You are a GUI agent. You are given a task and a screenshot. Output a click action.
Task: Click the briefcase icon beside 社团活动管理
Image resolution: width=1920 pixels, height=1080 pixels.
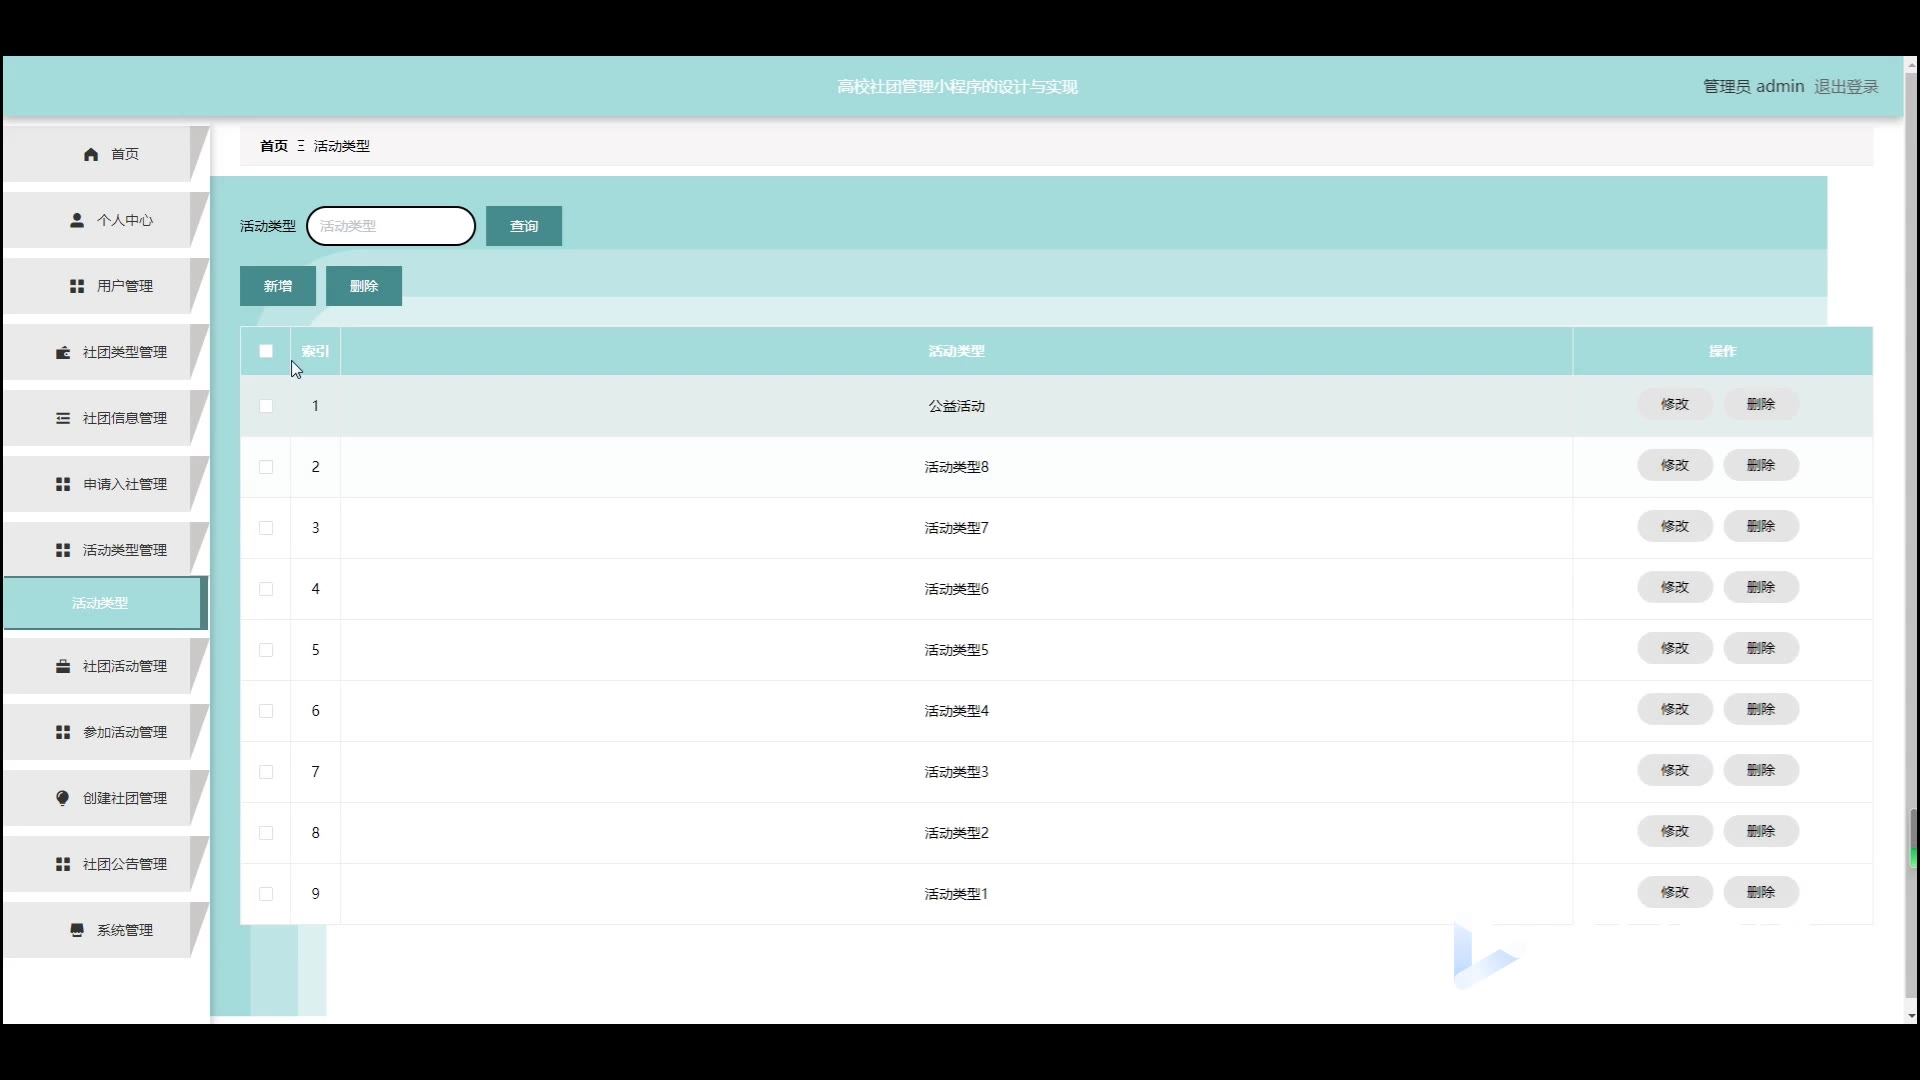click(x=63, y=666)
